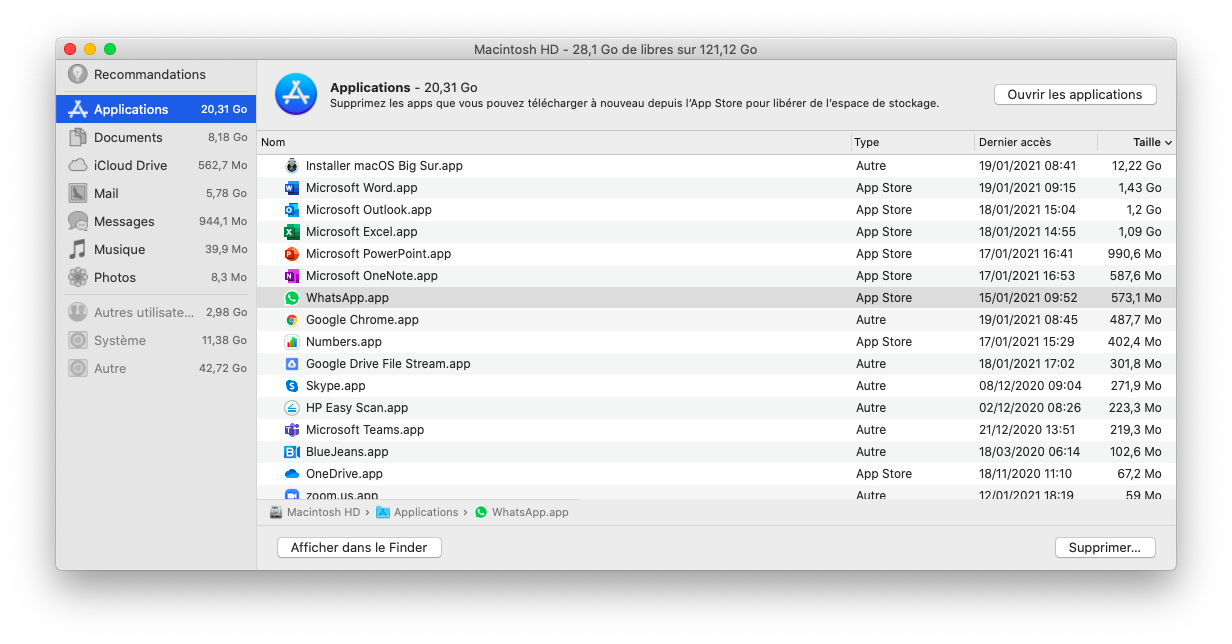This screenshot has width=1232, height=644.
Task: Click the Microsoft OneNote app icon
Action: tap(292, 276)
